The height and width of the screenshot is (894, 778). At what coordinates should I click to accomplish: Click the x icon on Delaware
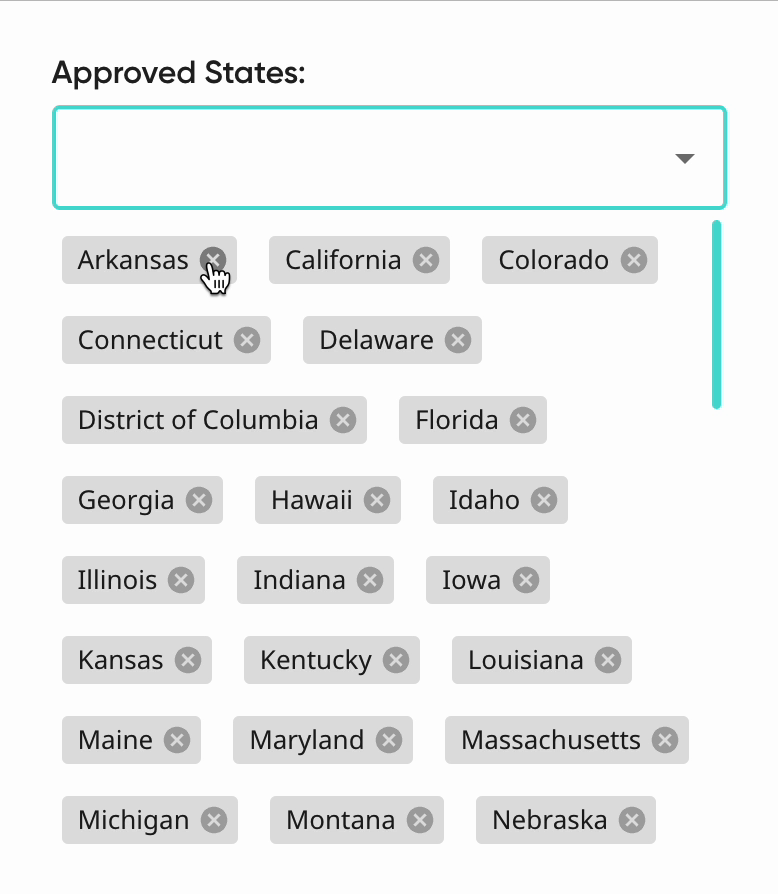pyautogui.click(x=458, y=340)
